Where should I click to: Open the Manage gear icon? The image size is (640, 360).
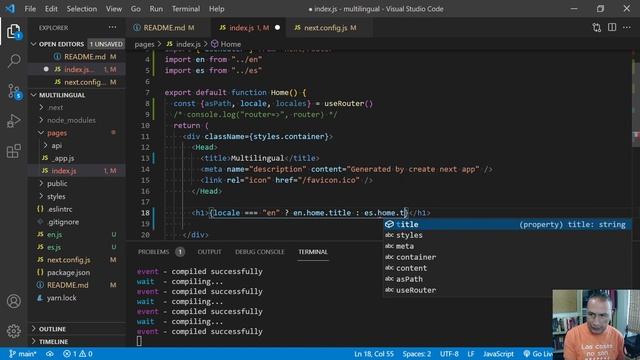(13, 331)
